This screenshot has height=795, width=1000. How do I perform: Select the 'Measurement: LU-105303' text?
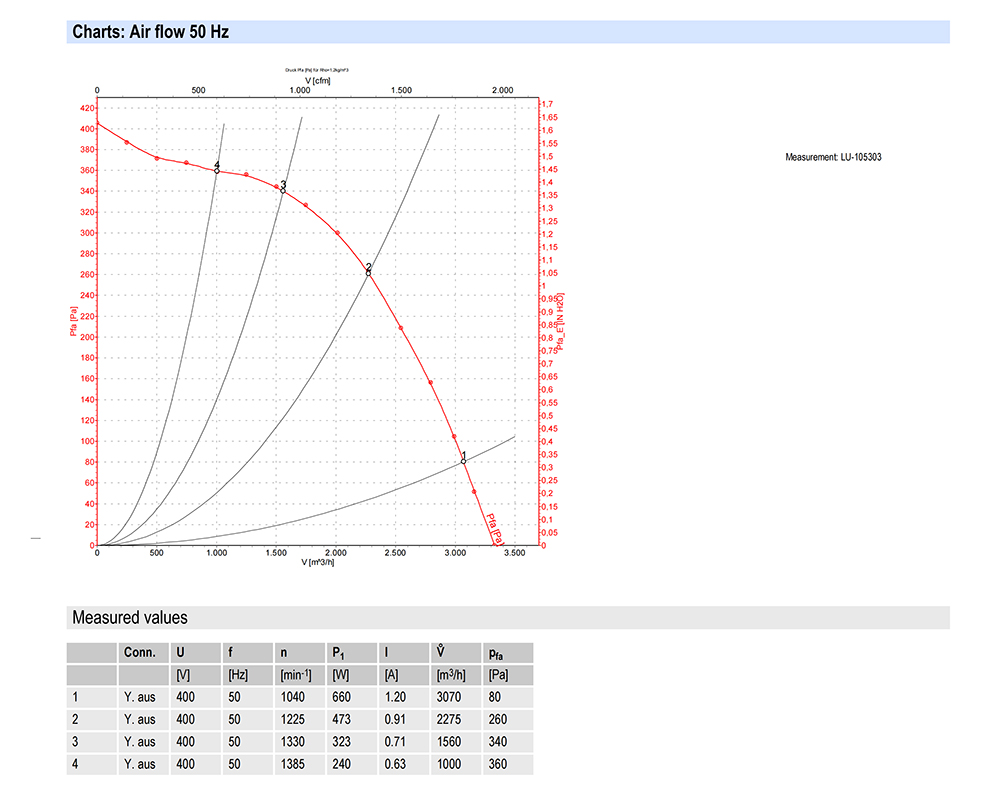pos(833,157)
